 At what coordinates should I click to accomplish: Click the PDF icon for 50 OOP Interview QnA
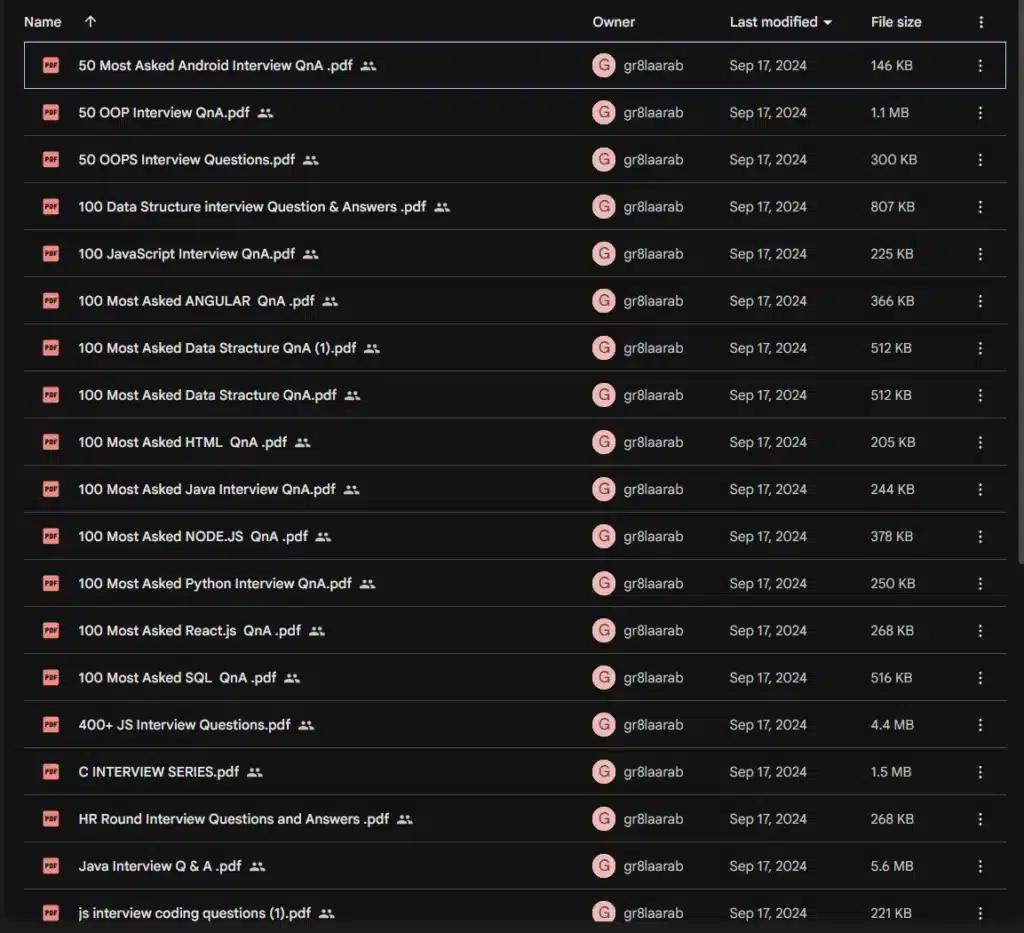coord(51,113)
